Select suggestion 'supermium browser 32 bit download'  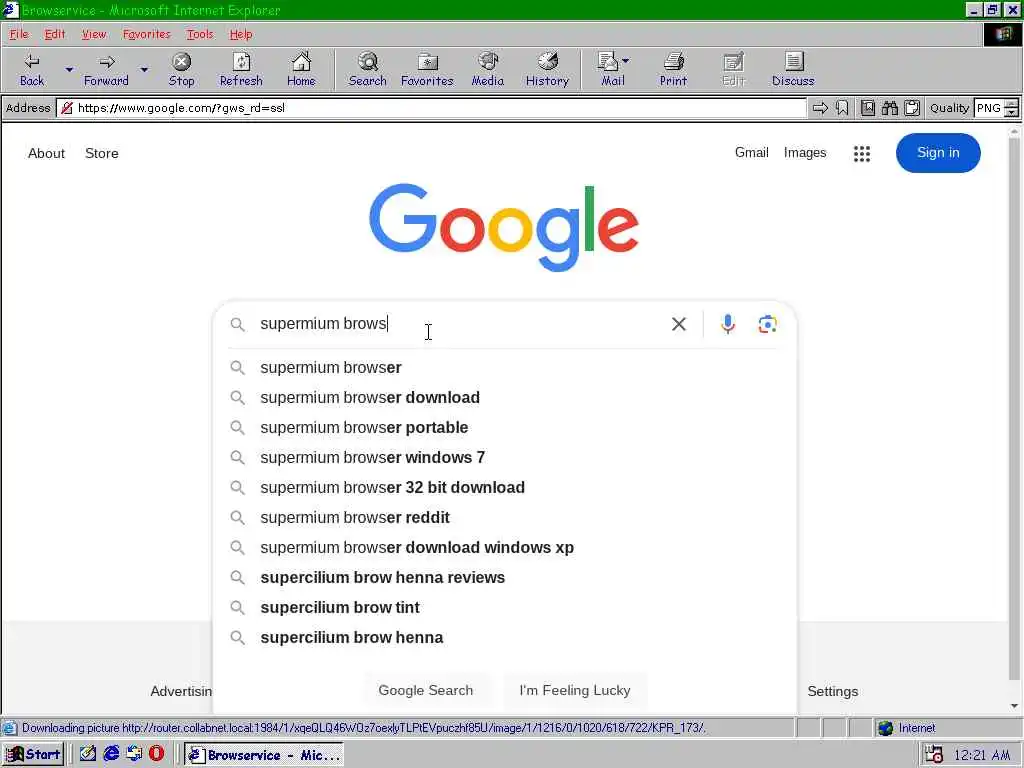pos(505,488)
